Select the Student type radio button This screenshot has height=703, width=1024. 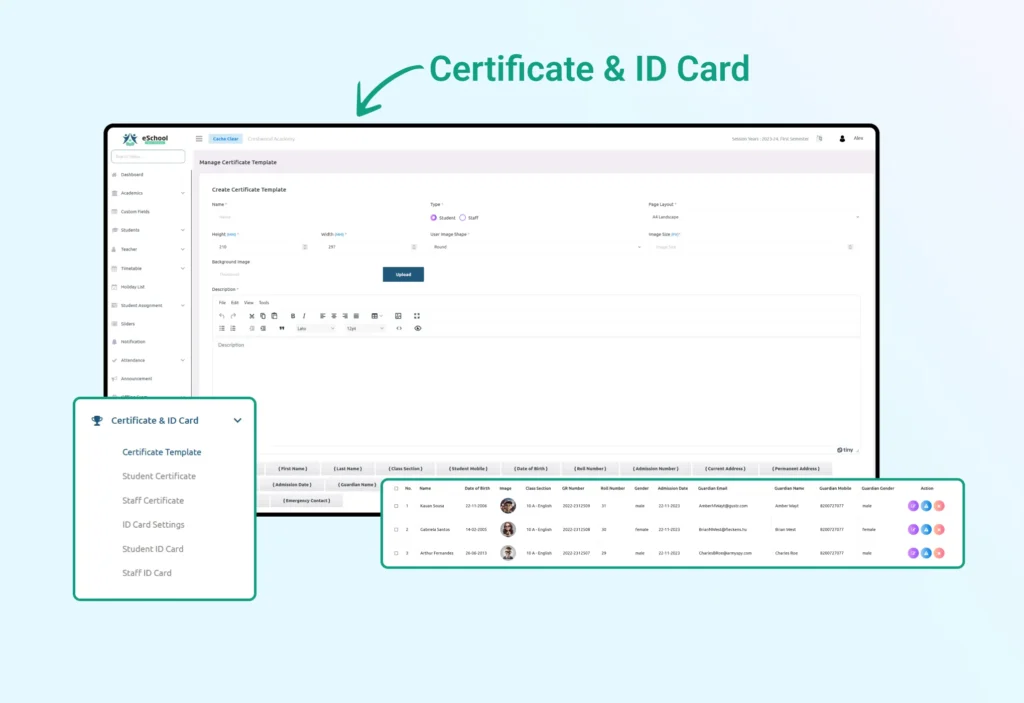434,217
